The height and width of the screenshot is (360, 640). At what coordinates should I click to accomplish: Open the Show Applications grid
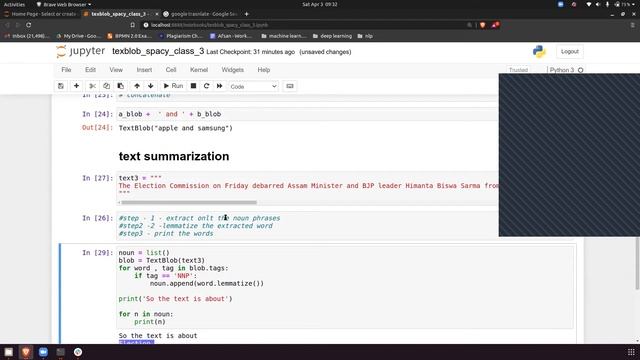631,352
